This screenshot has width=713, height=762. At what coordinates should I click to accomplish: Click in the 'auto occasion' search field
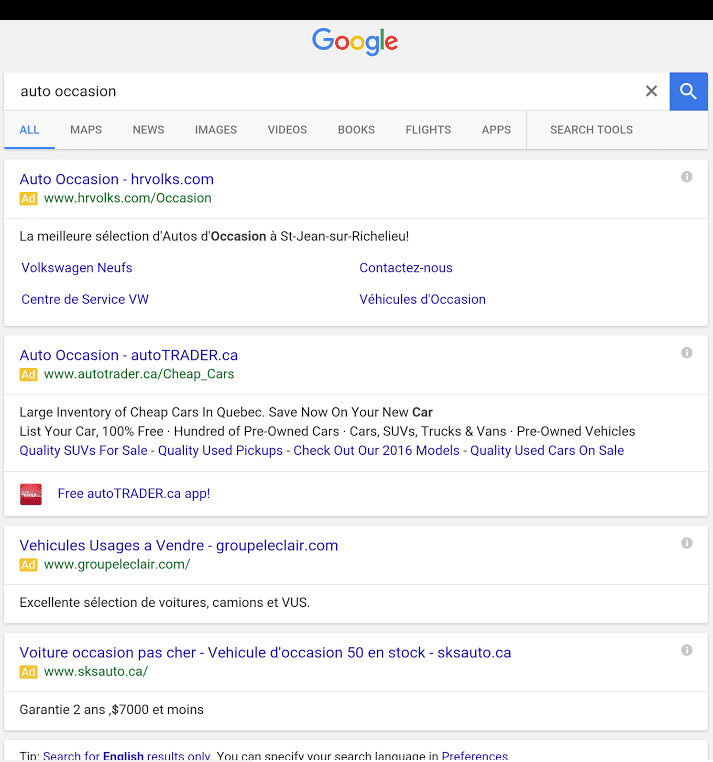click(320, 91)
